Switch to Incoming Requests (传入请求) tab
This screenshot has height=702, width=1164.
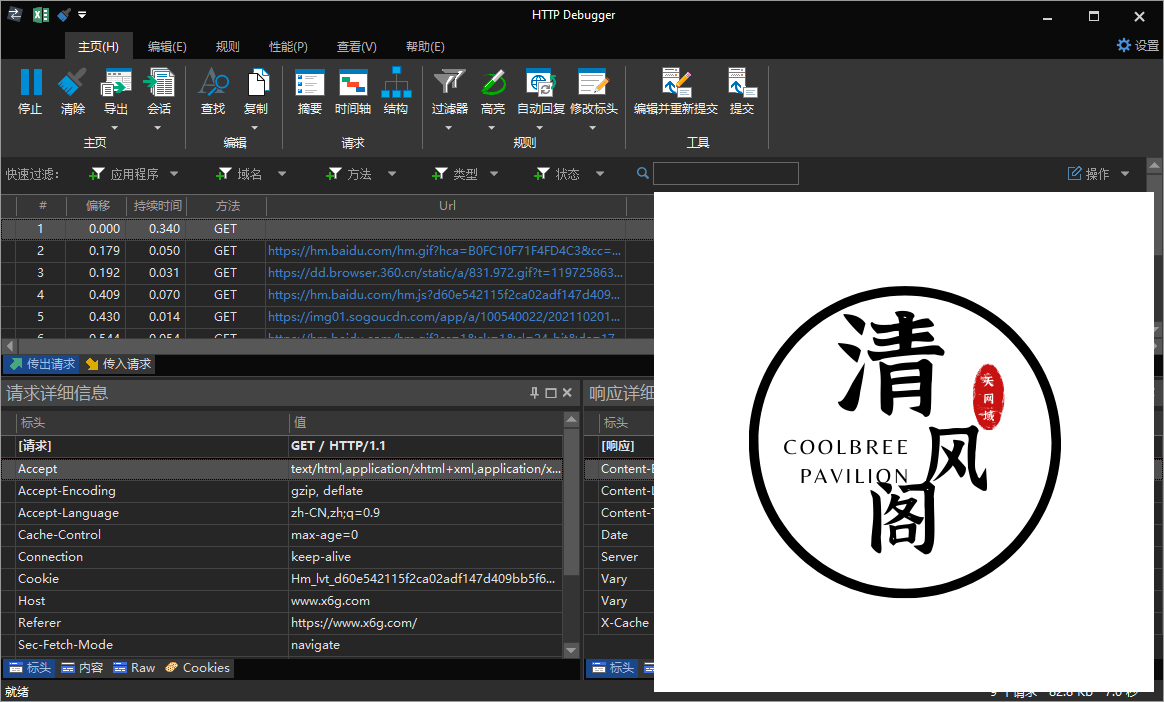point(118,364)
